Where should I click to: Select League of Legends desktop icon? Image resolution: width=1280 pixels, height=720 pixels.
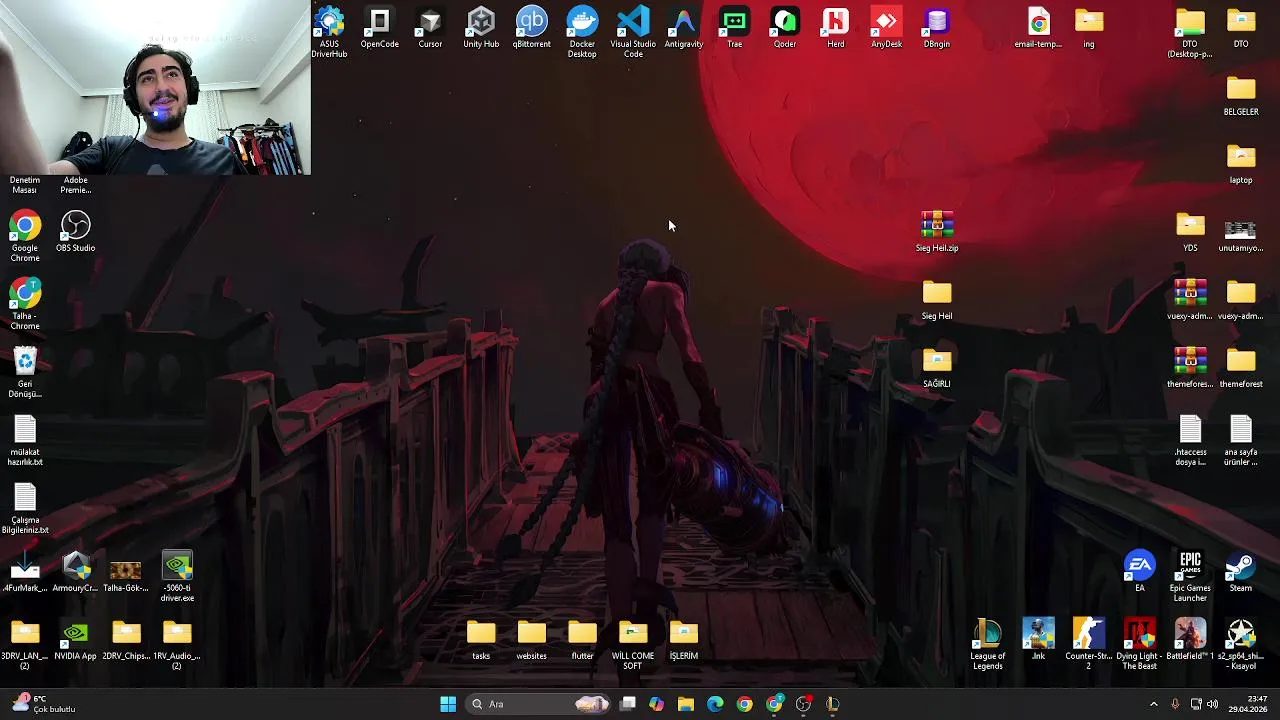988,645
